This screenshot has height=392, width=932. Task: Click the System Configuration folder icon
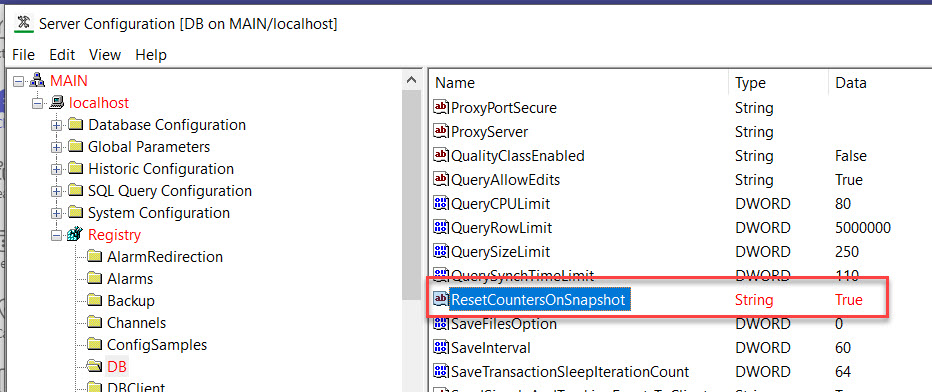click(75, 213)
